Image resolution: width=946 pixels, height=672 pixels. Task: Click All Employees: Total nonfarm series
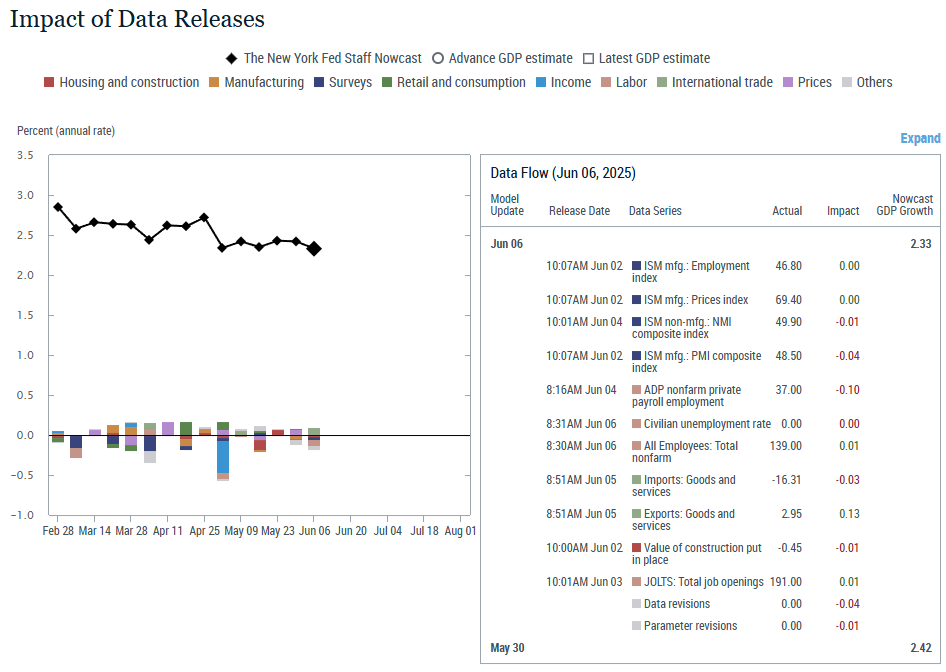click(685, 452)
